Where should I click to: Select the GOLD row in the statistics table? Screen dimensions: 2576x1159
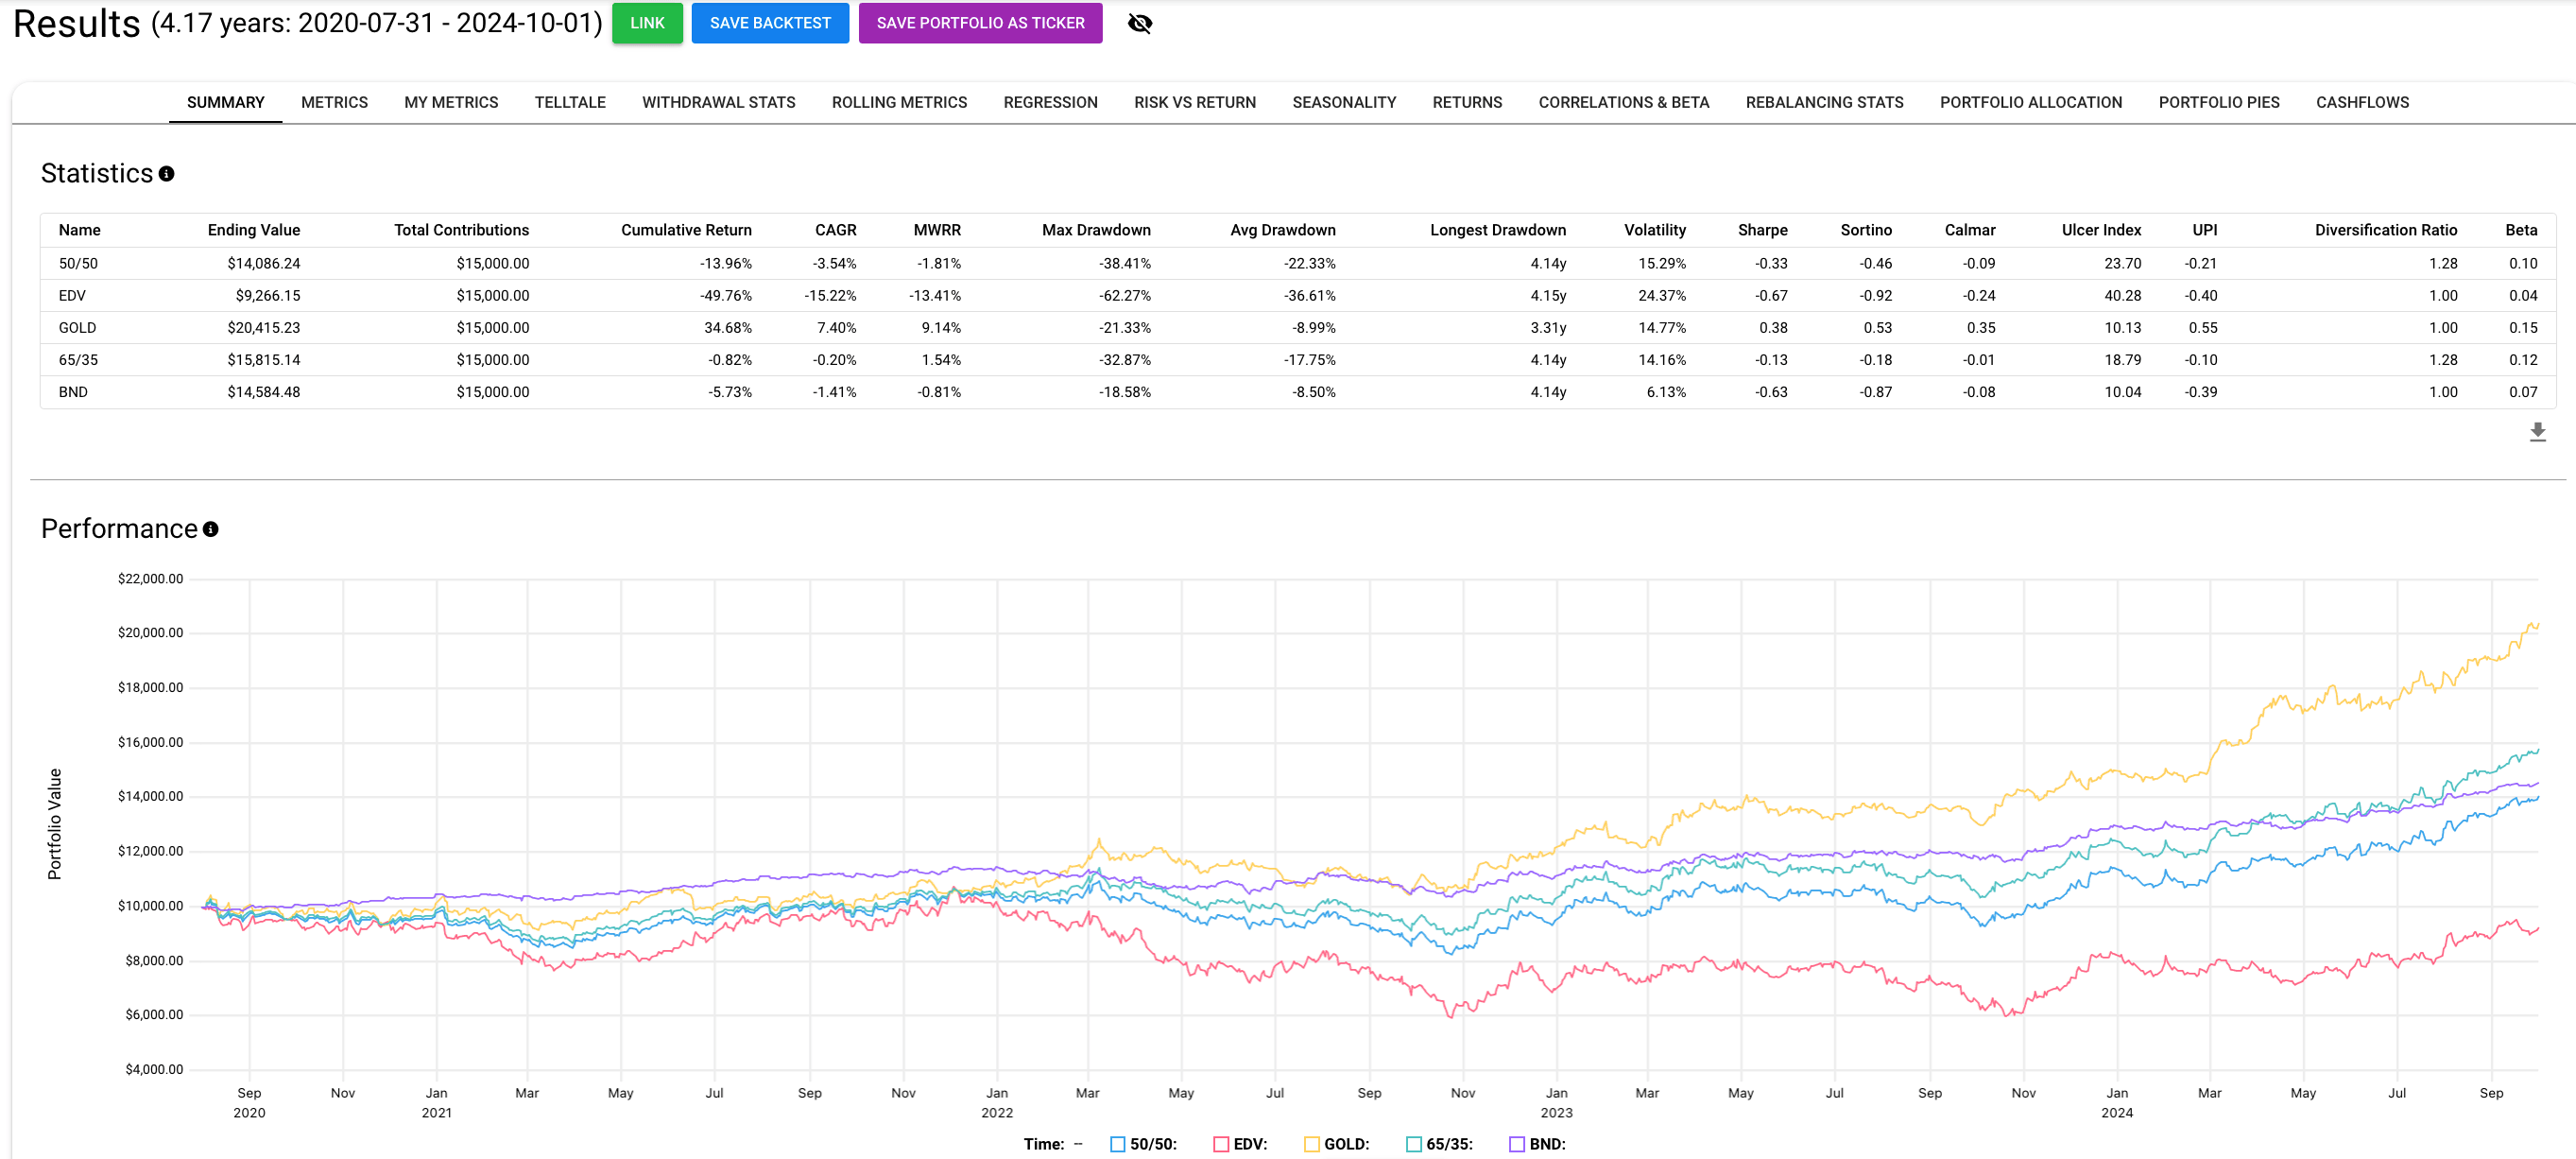click(x=77, y=327)
